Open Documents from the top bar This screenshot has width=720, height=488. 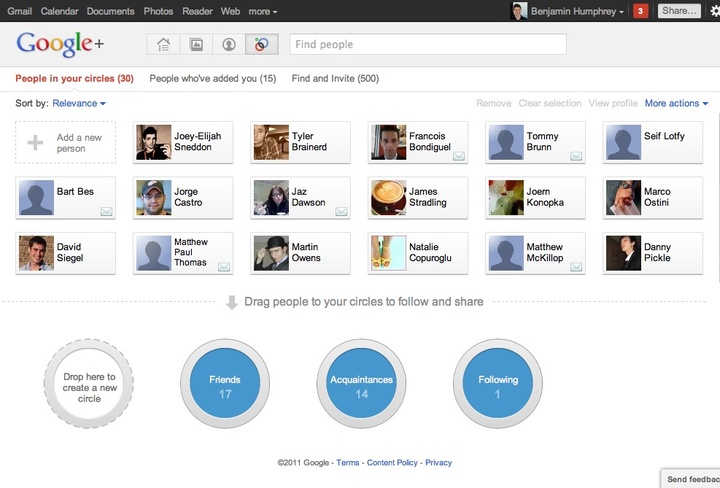(x=111, y=11)
